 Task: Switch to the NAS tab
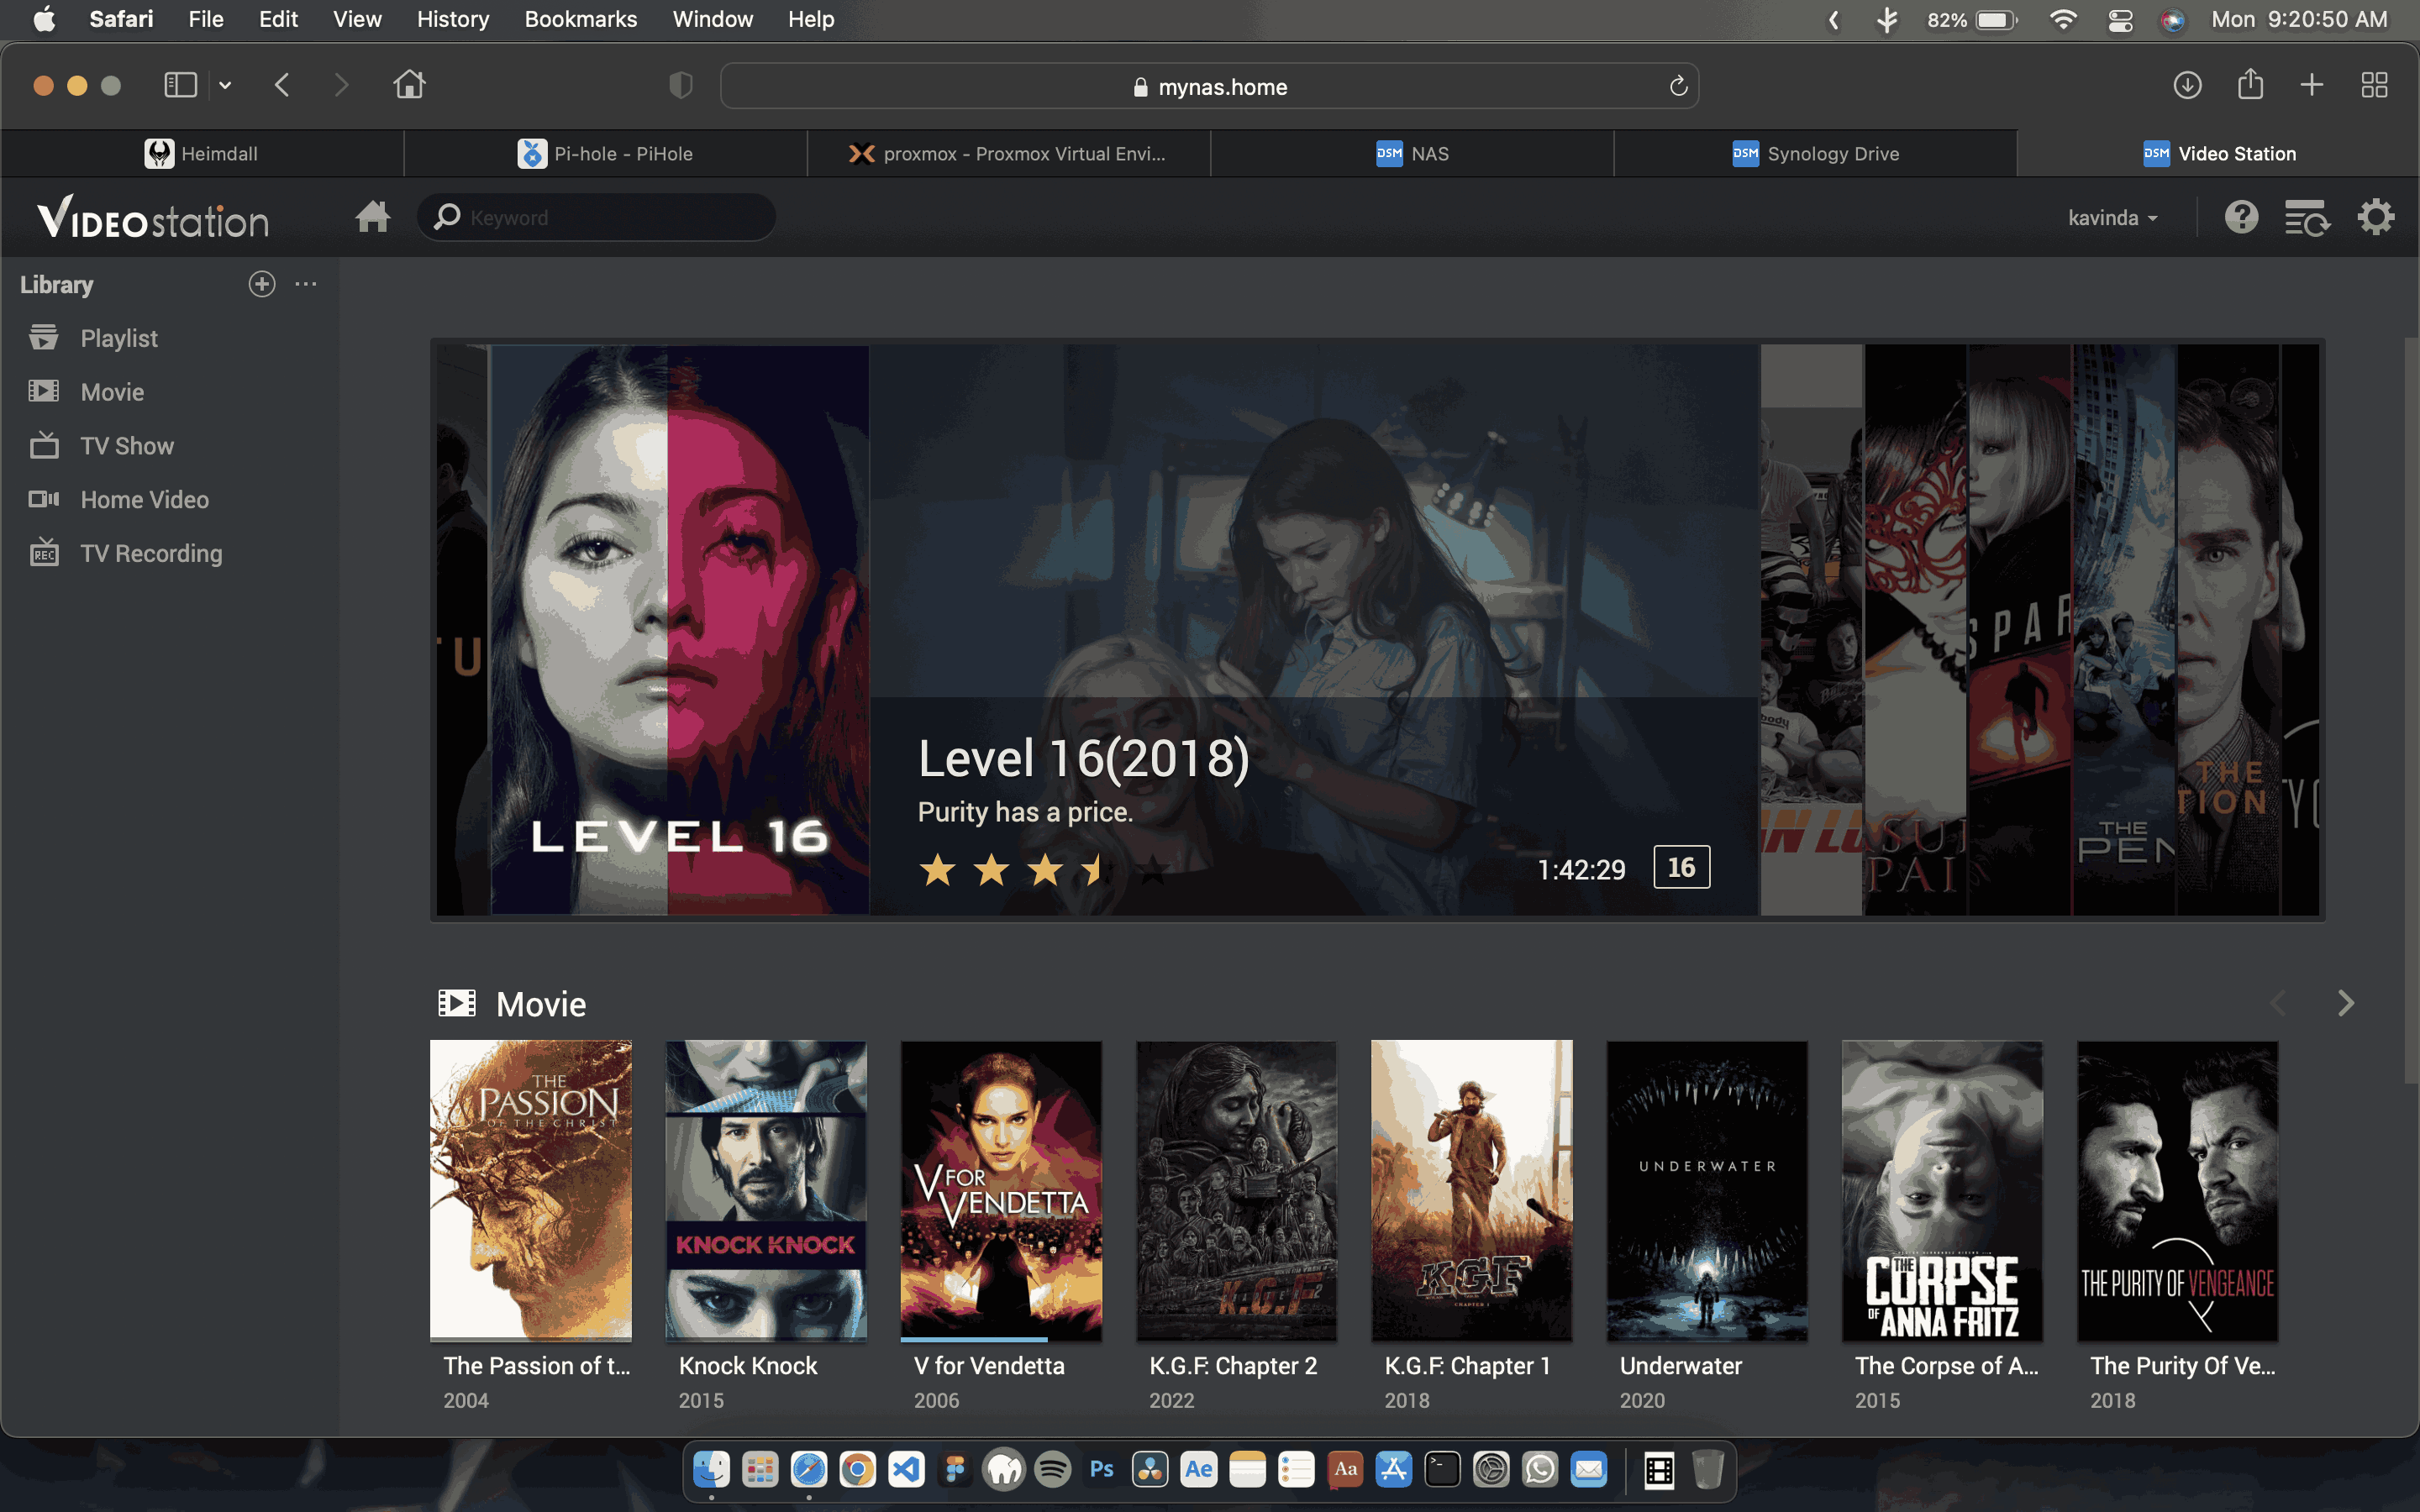click(x=1412, y=153)
